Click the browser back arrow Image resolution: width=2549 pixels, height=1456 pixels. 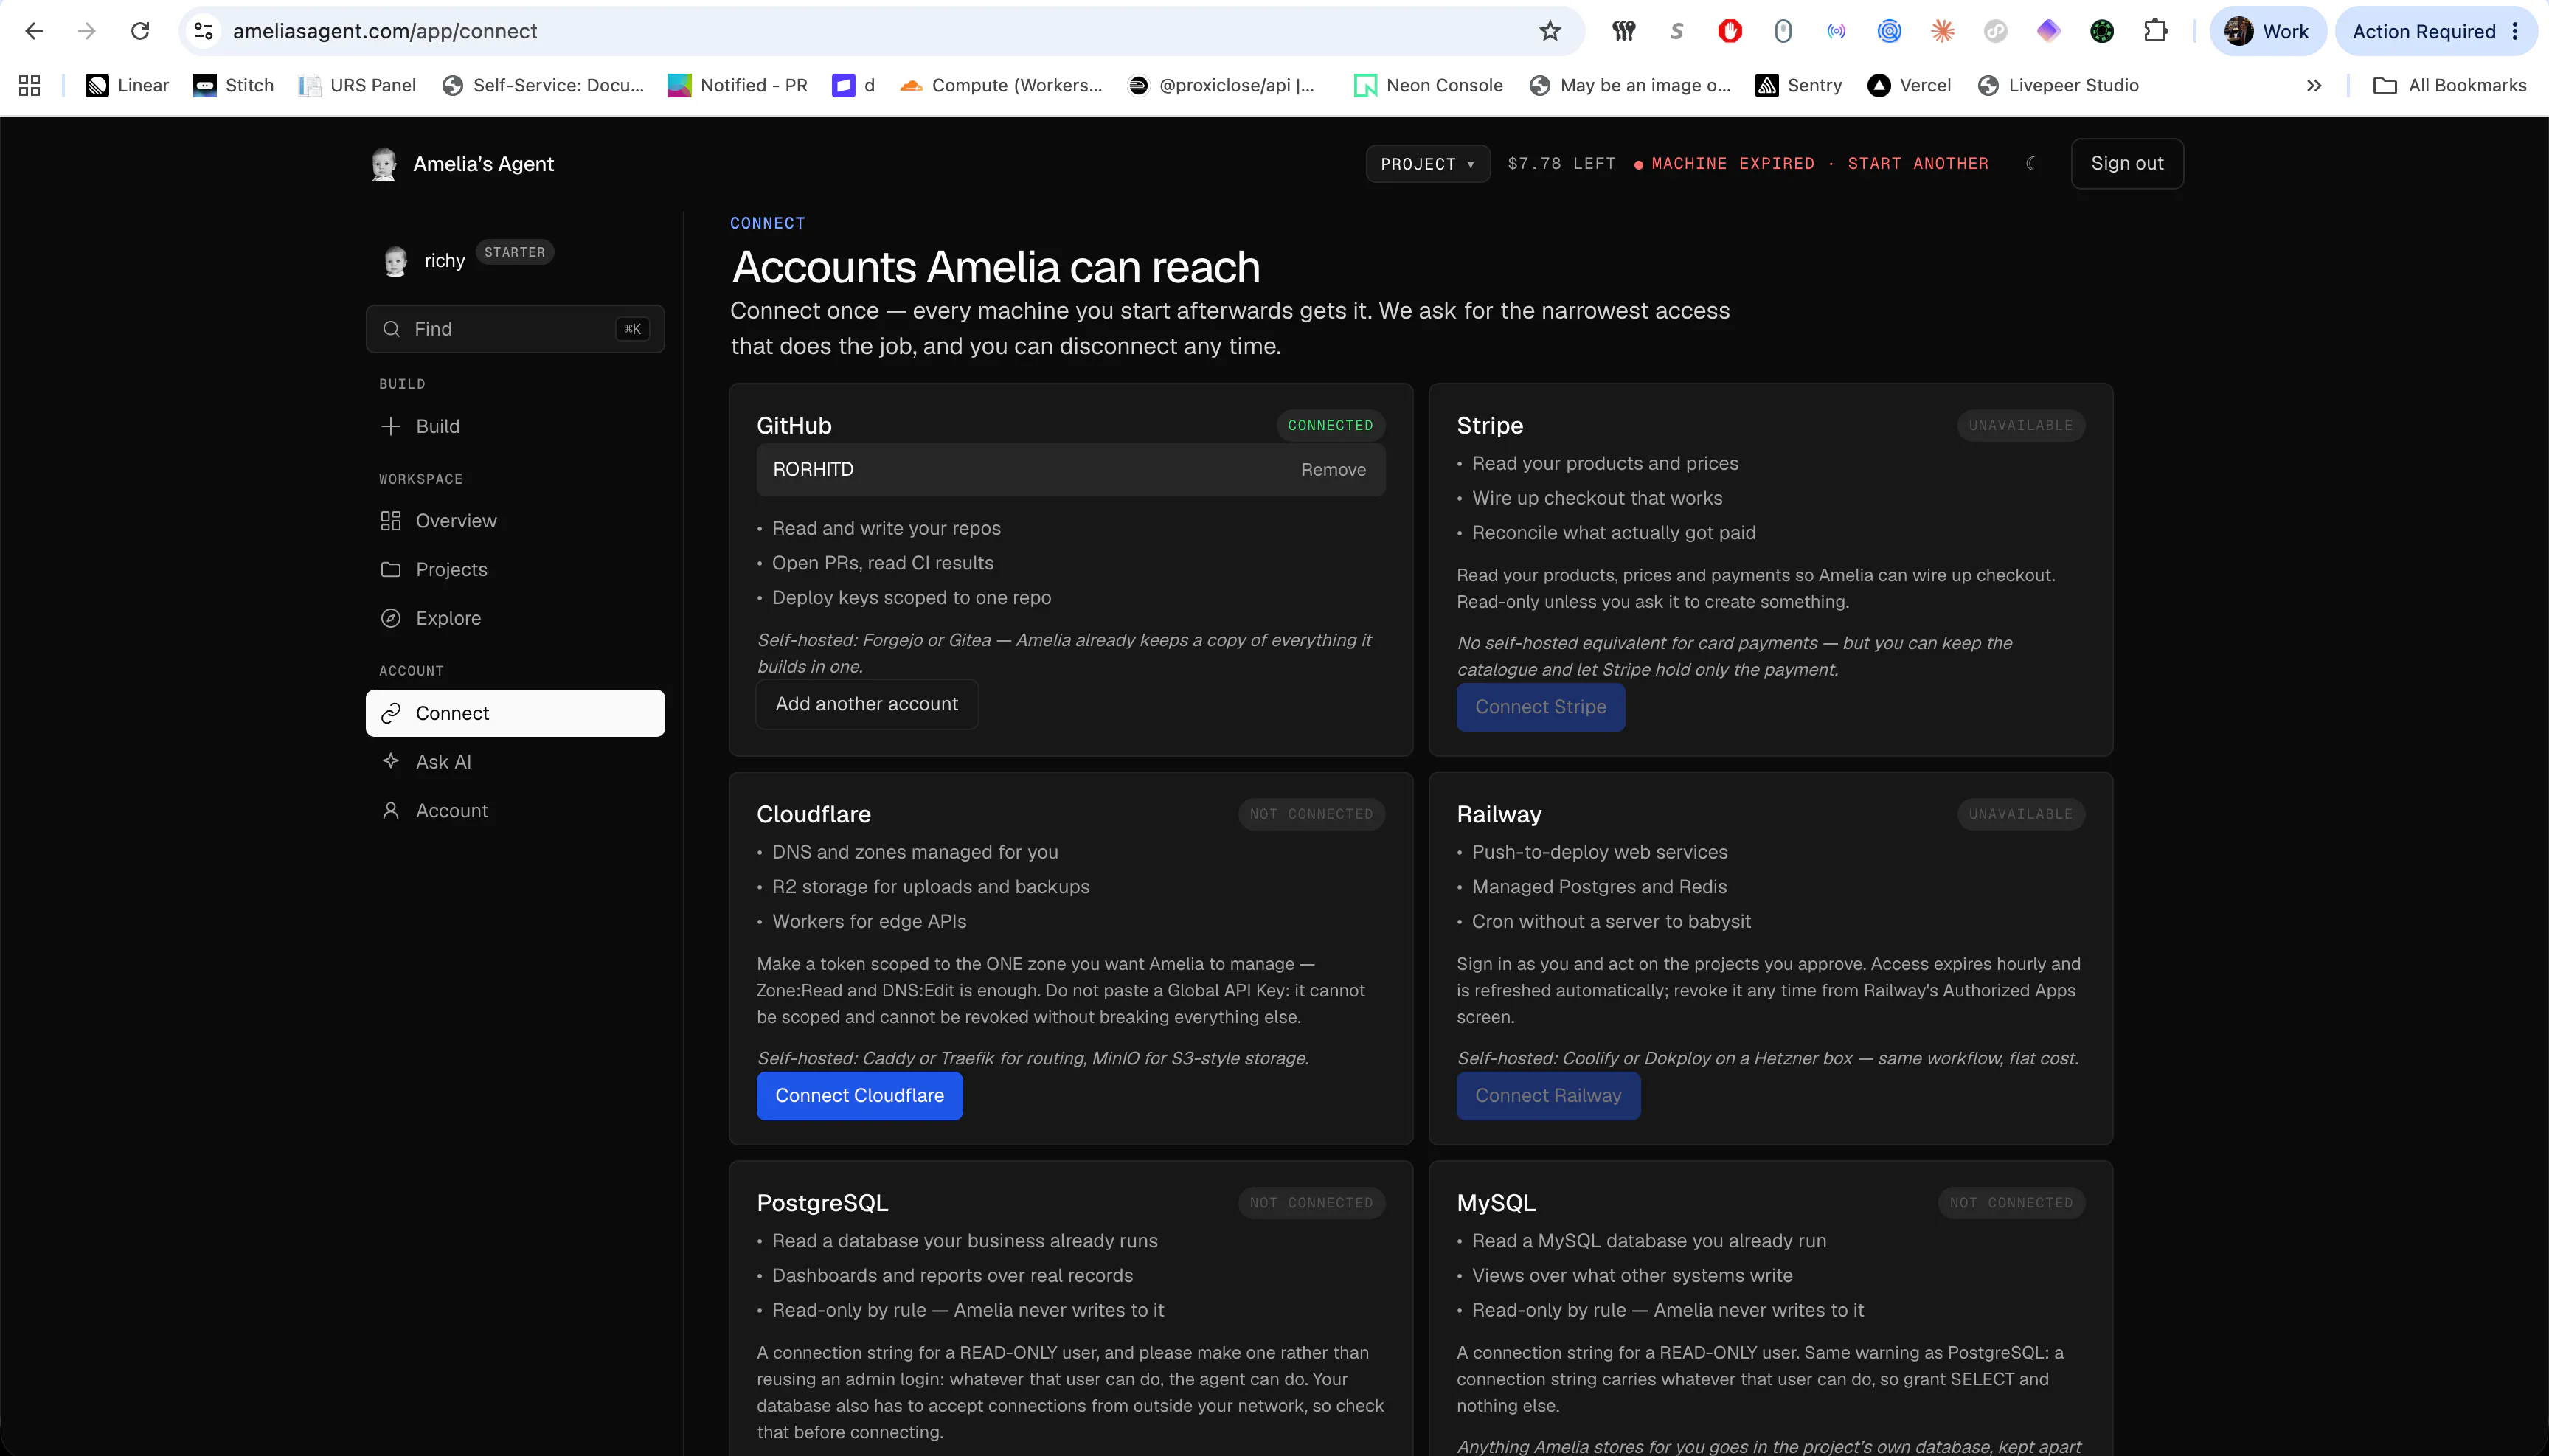coord(34,31)
